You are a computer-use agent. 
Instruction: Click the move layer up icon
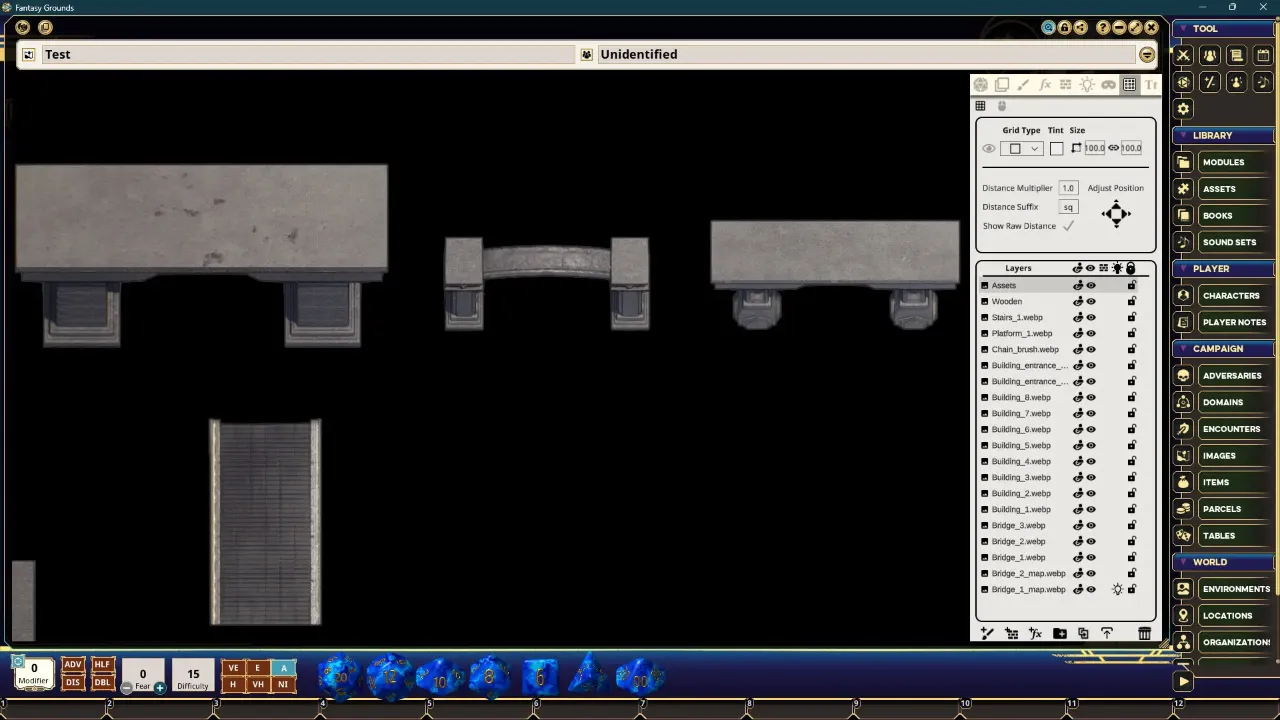[1107, 633]
